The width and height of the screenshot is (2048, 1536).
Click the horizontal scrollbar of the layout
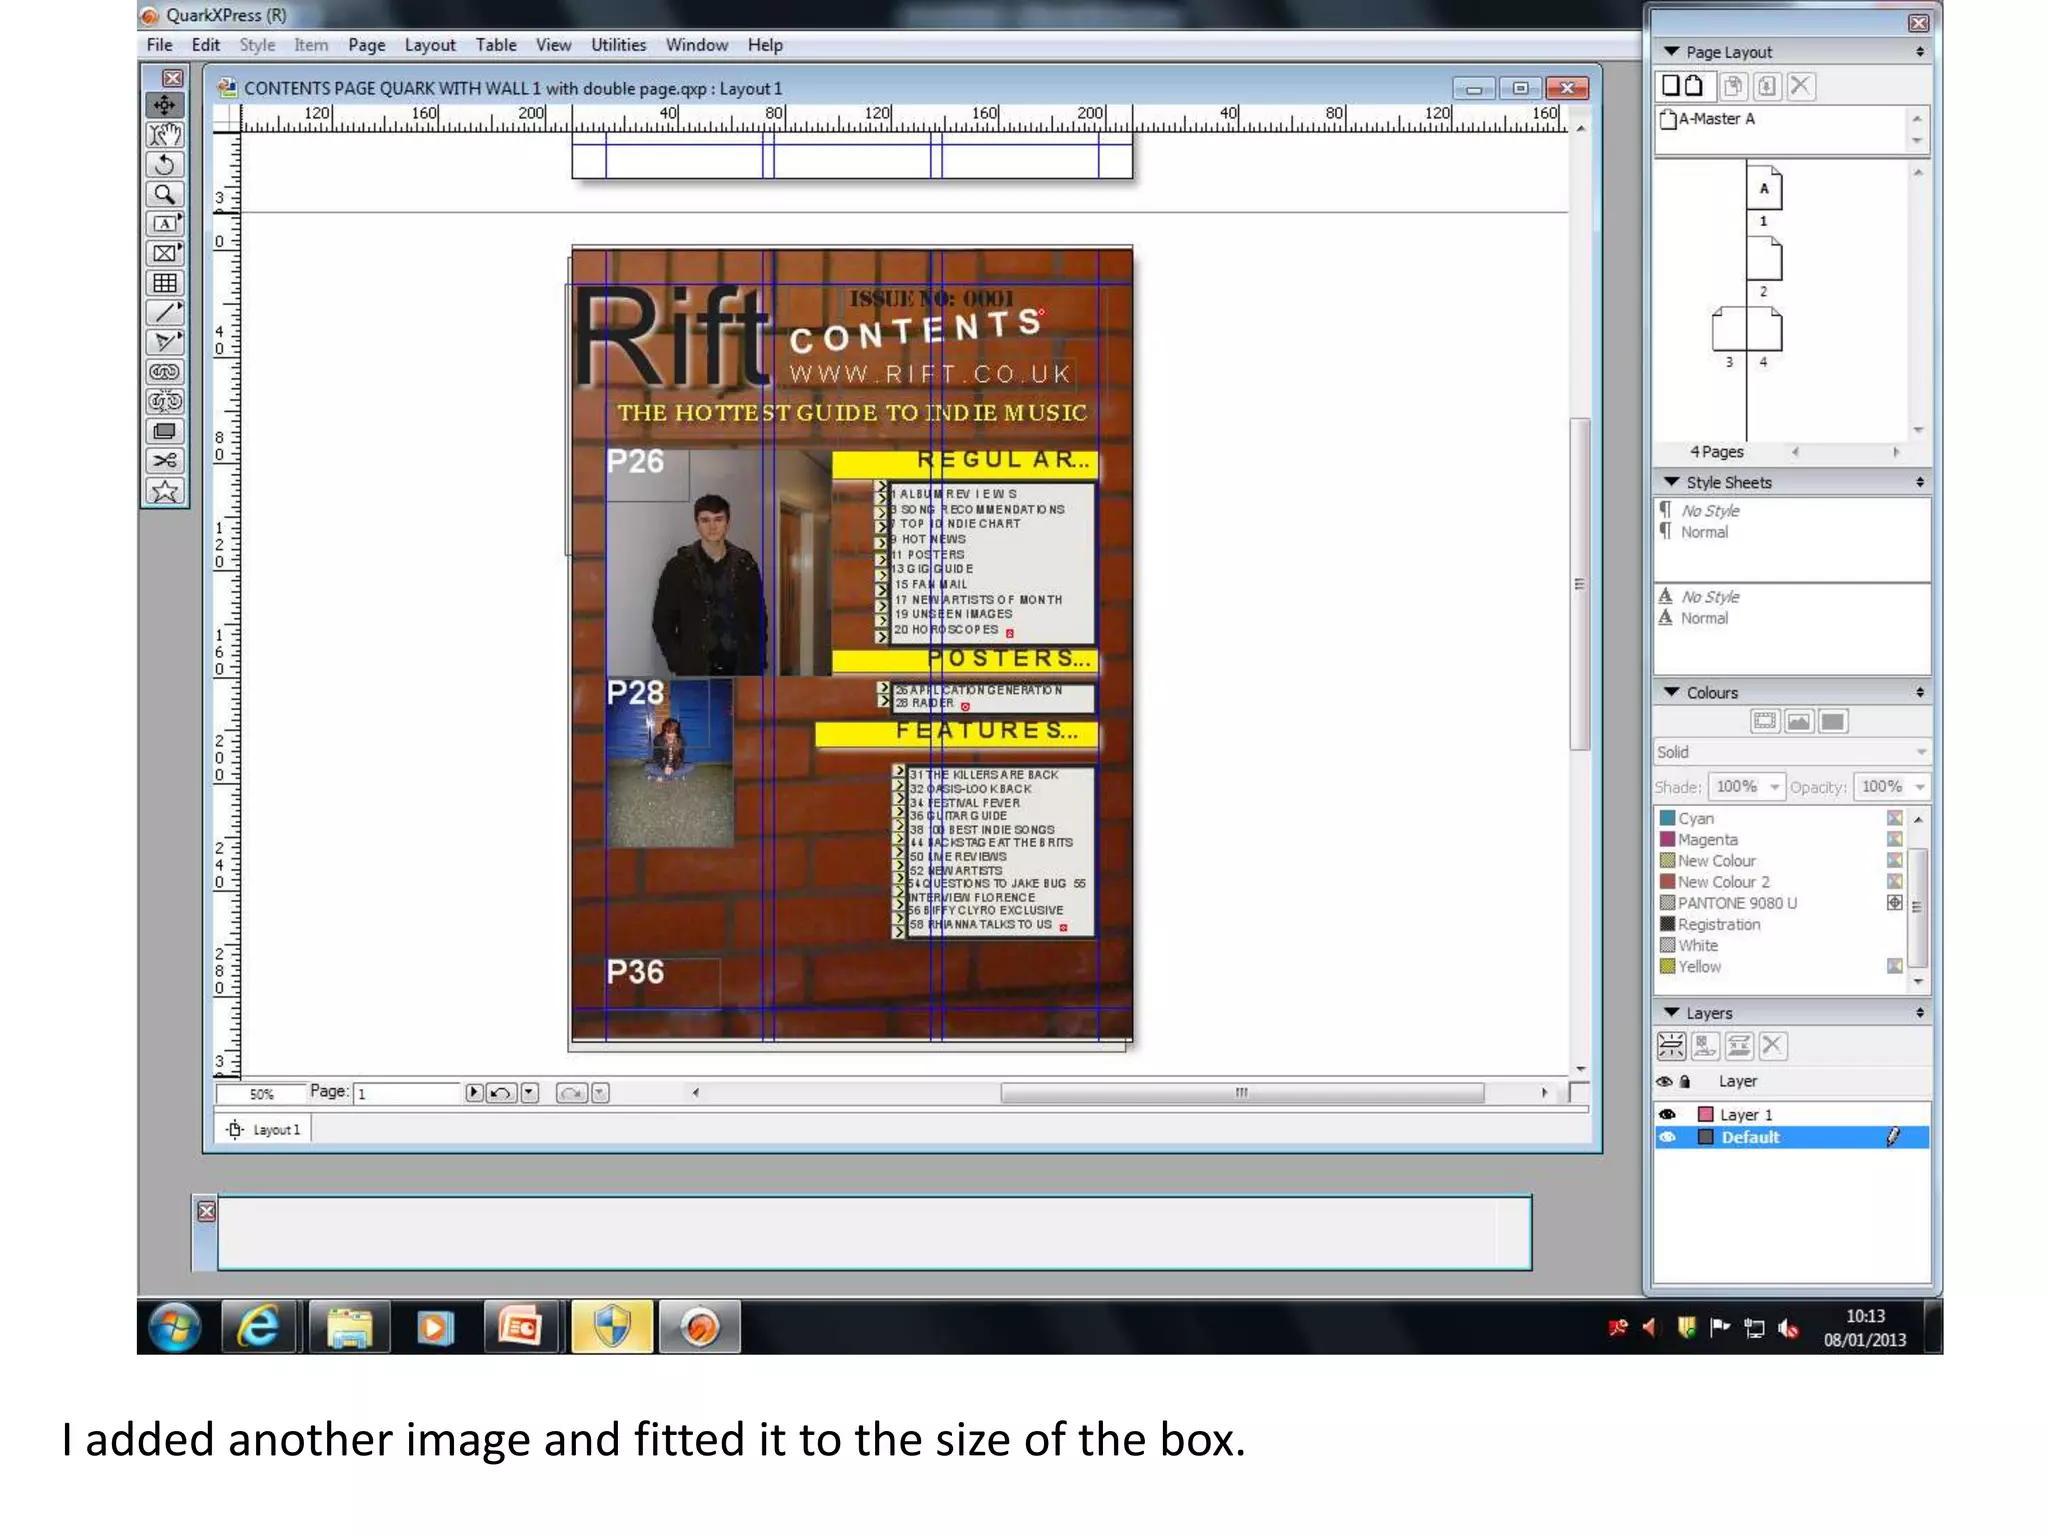[x=1241, y=1093]
